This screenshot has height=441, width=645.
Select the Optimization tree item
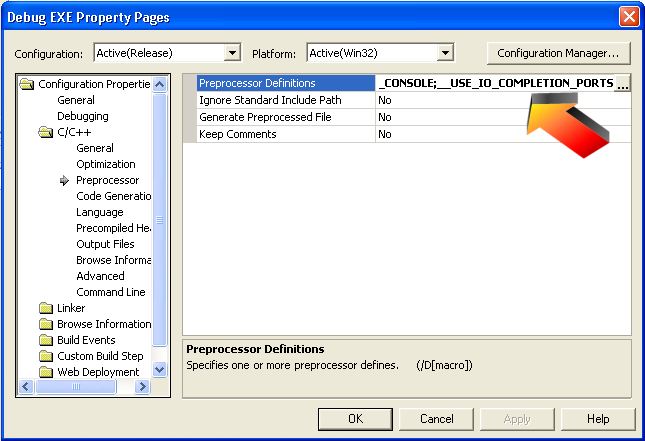tap(106, 164)
